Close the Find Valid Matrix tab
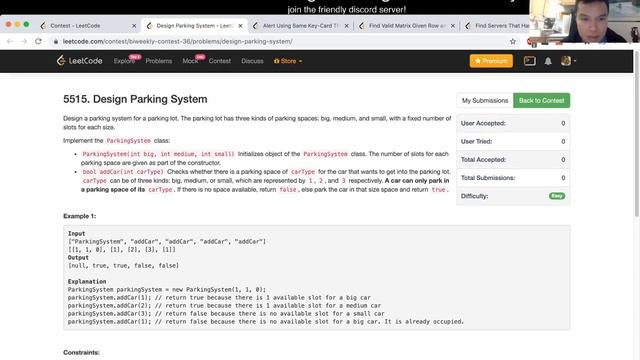640x360 pixels. (453, 26)
